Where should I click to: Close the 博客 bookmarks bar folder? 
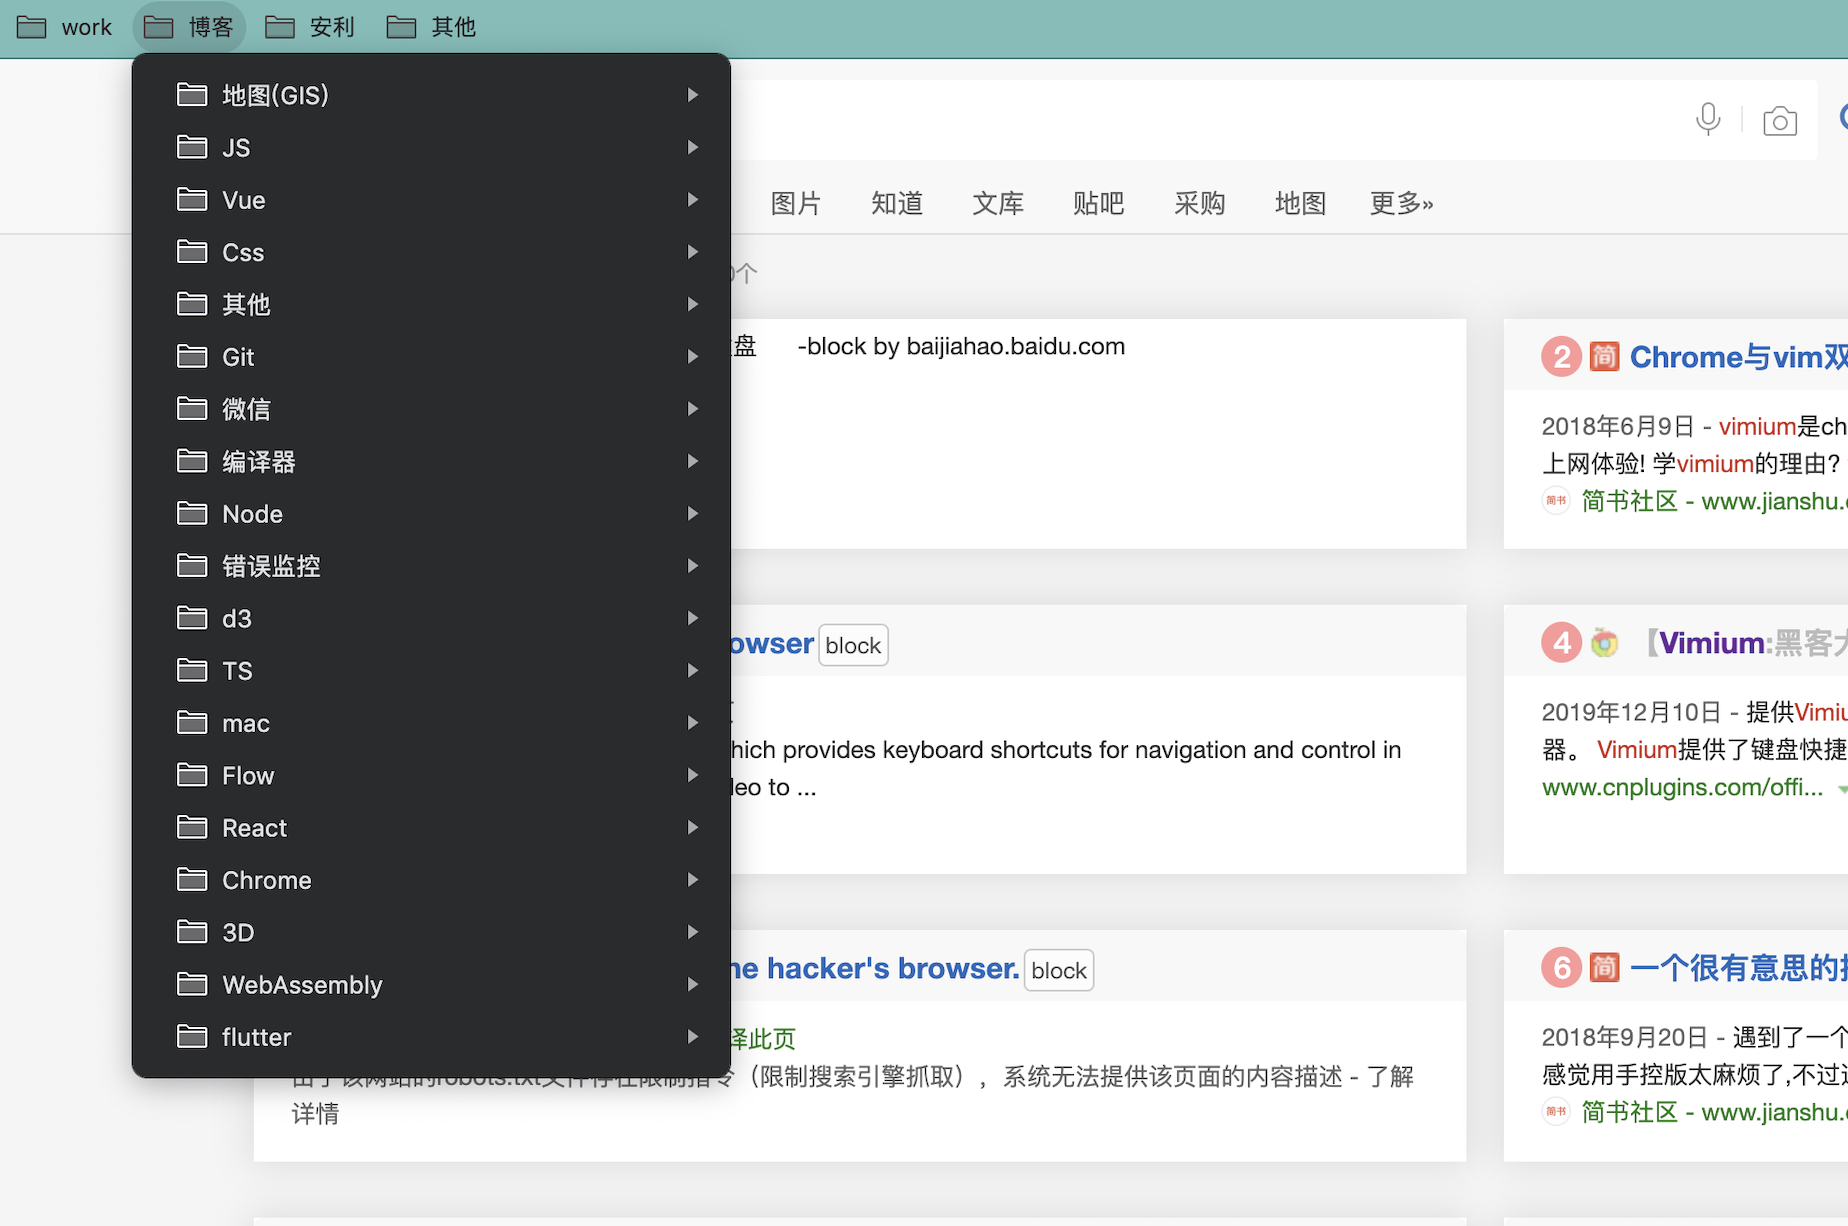(189, 27)
